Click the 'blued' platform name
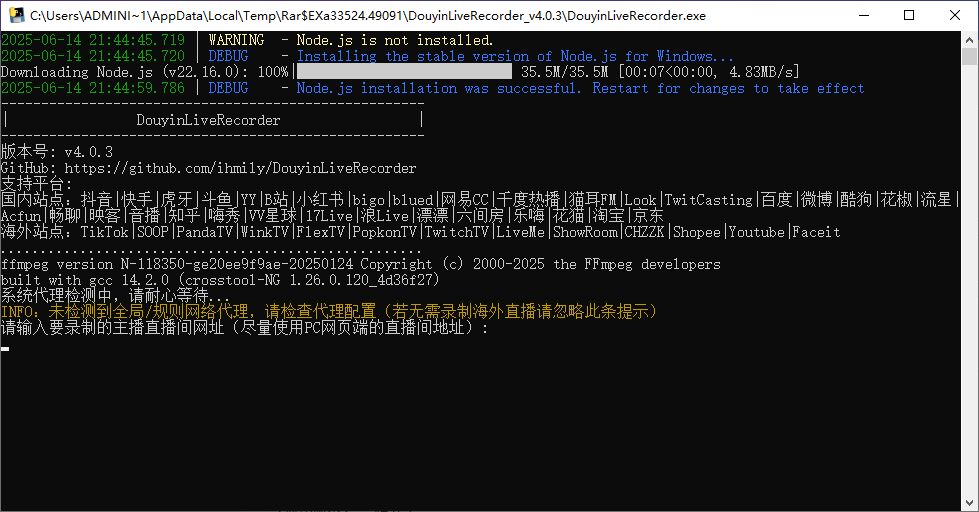 click(413, 200)
